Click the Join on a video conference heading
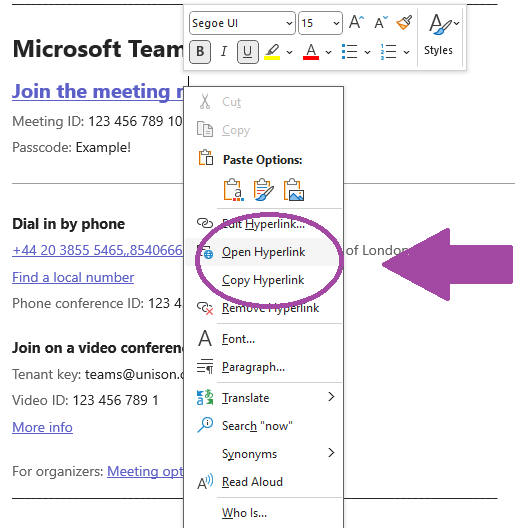Viewport: 515px width, 528px height. 98,348
